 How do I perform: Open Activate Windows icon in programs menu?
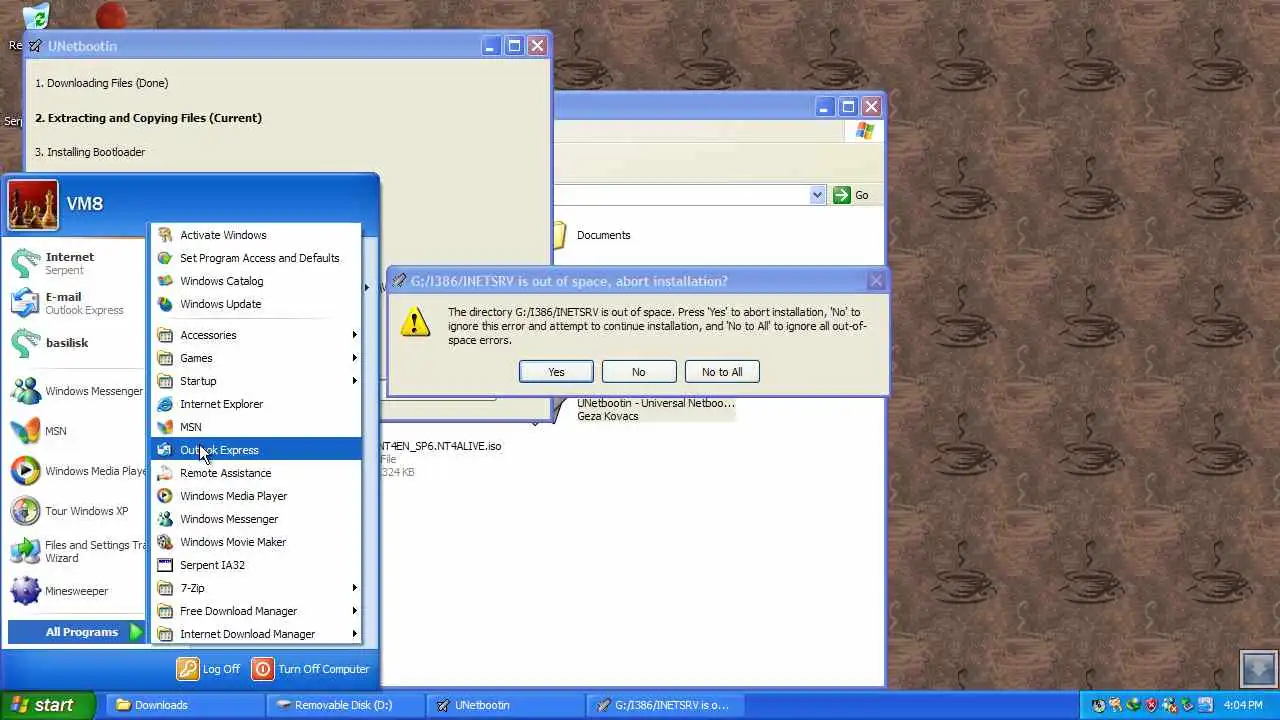[x=165, y=235]
